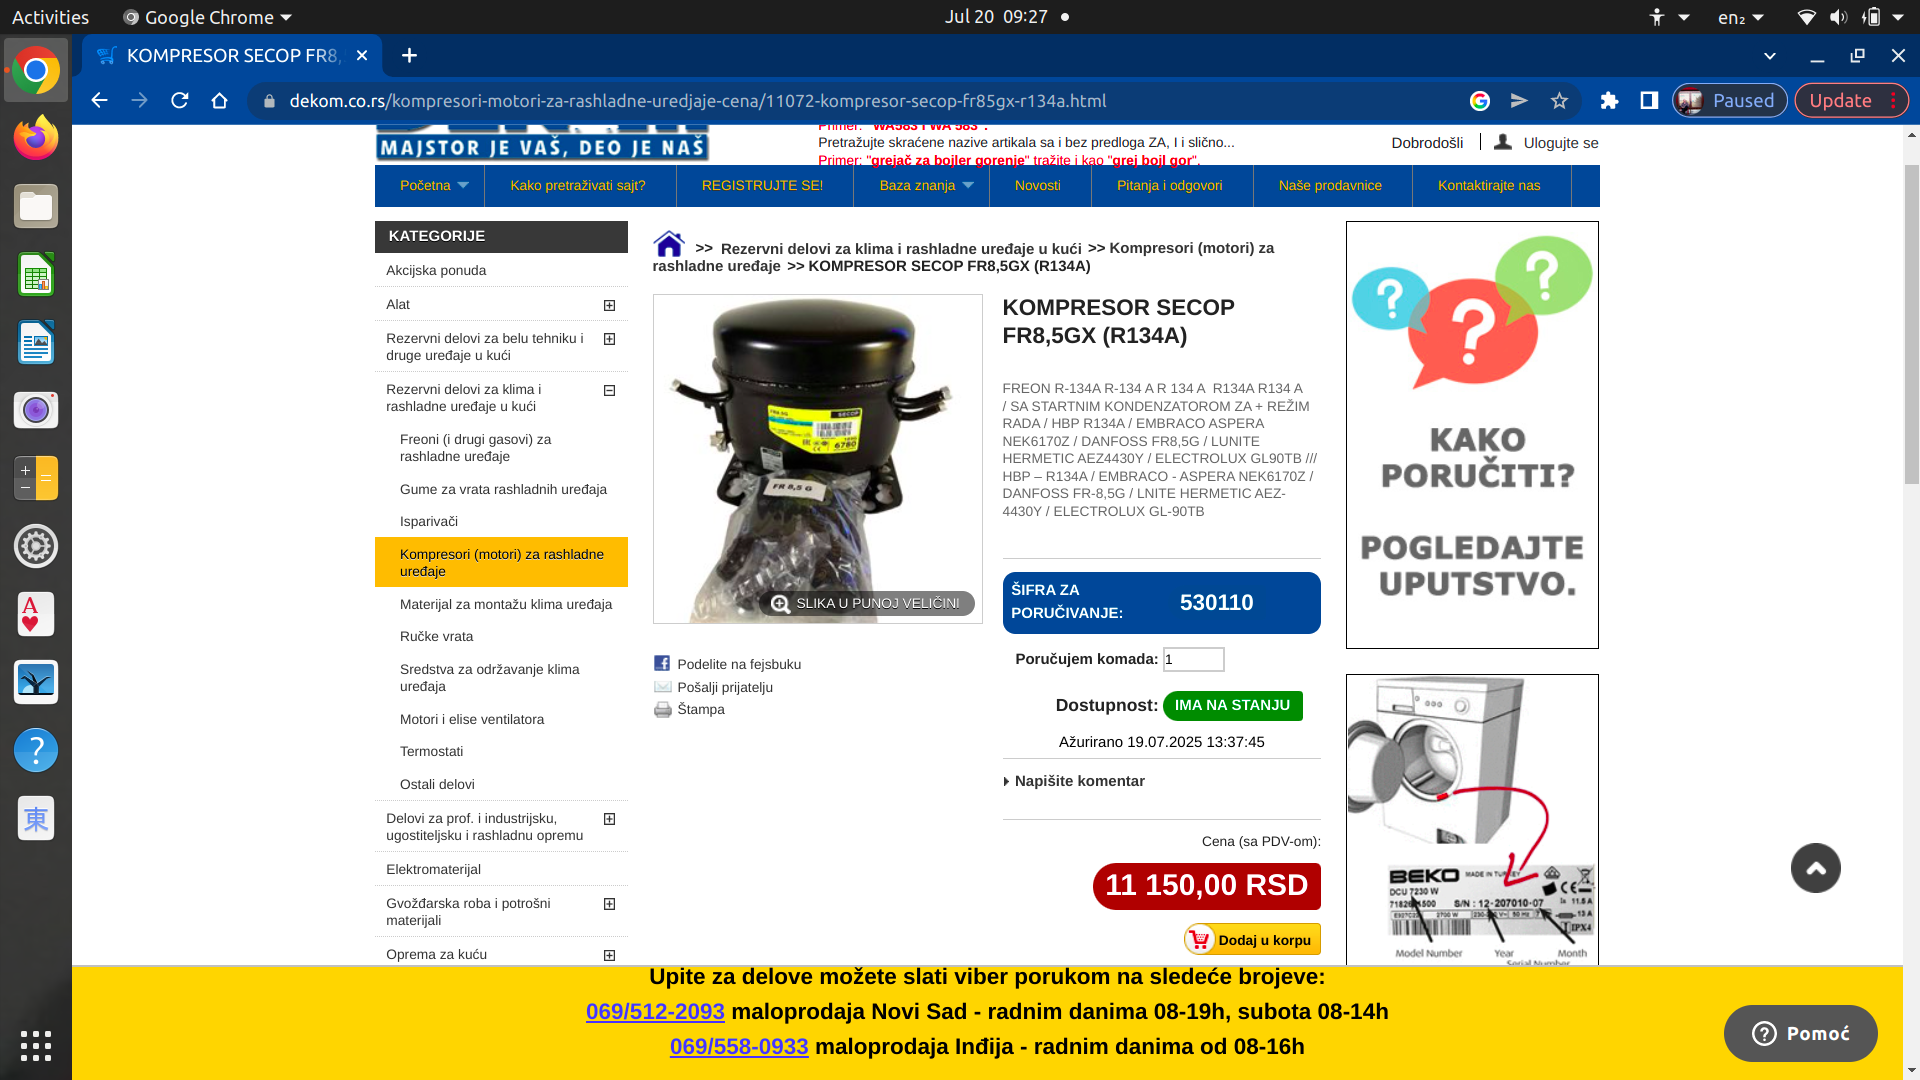
Task: View compressor image in full size
Action: pos(866,603)
